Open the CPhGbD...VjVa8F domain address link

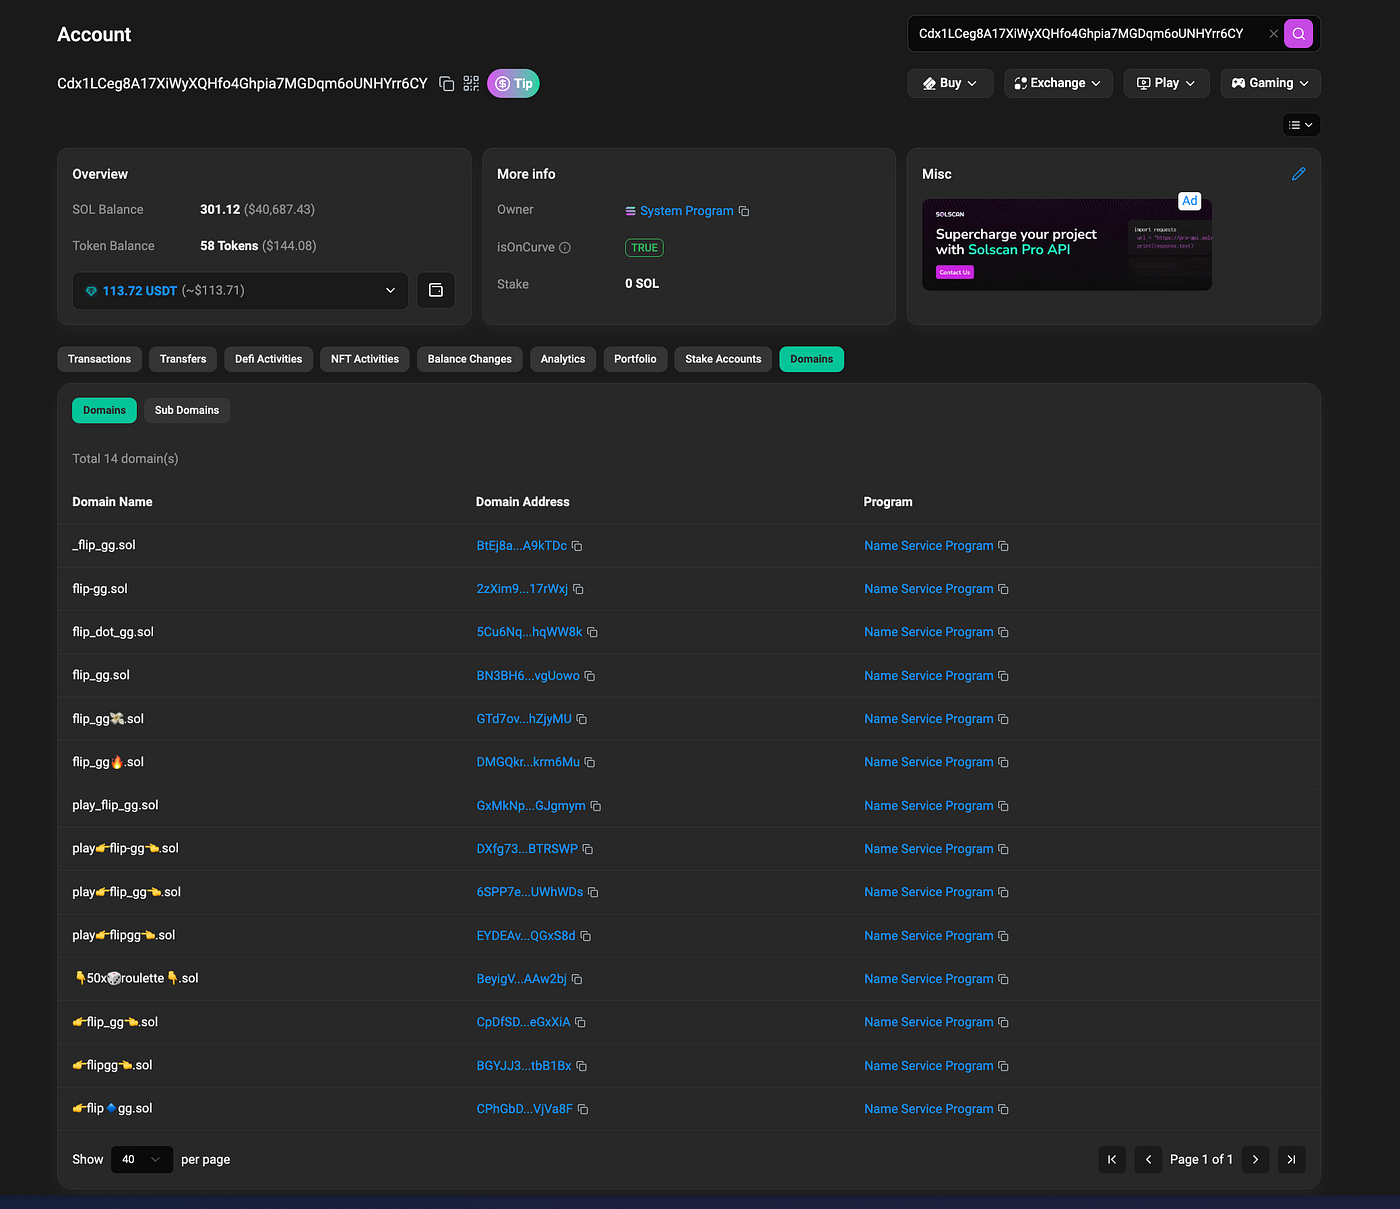(x=524, y=1109)
